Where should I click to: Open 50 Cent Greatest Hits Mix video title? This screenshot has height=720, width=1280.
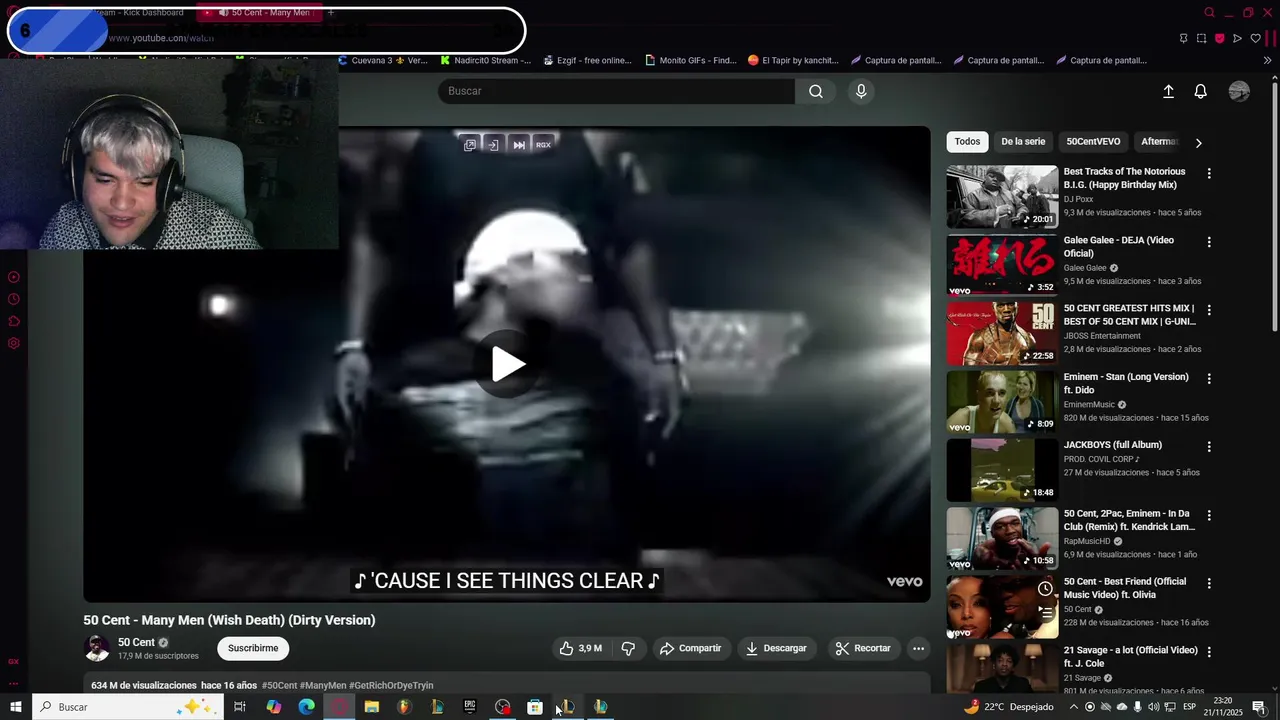point(1129,315)
